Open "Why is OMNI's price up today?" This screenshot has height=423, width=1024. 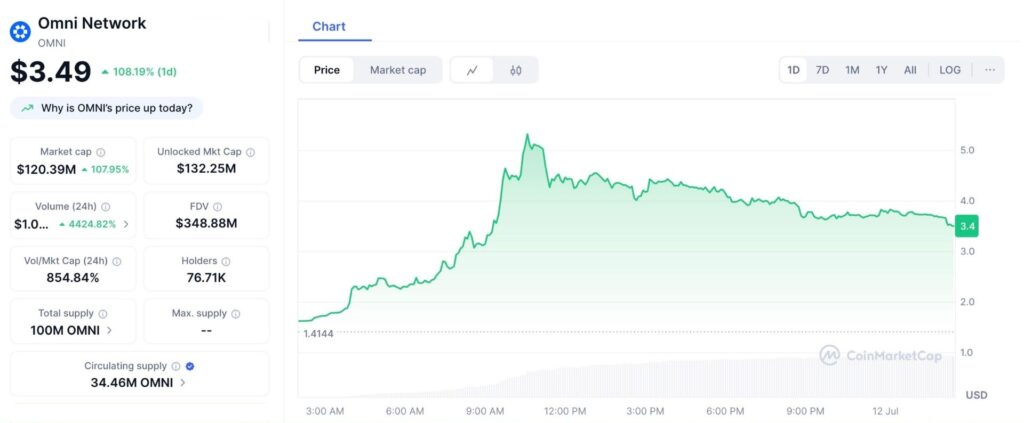click(107, 108)
